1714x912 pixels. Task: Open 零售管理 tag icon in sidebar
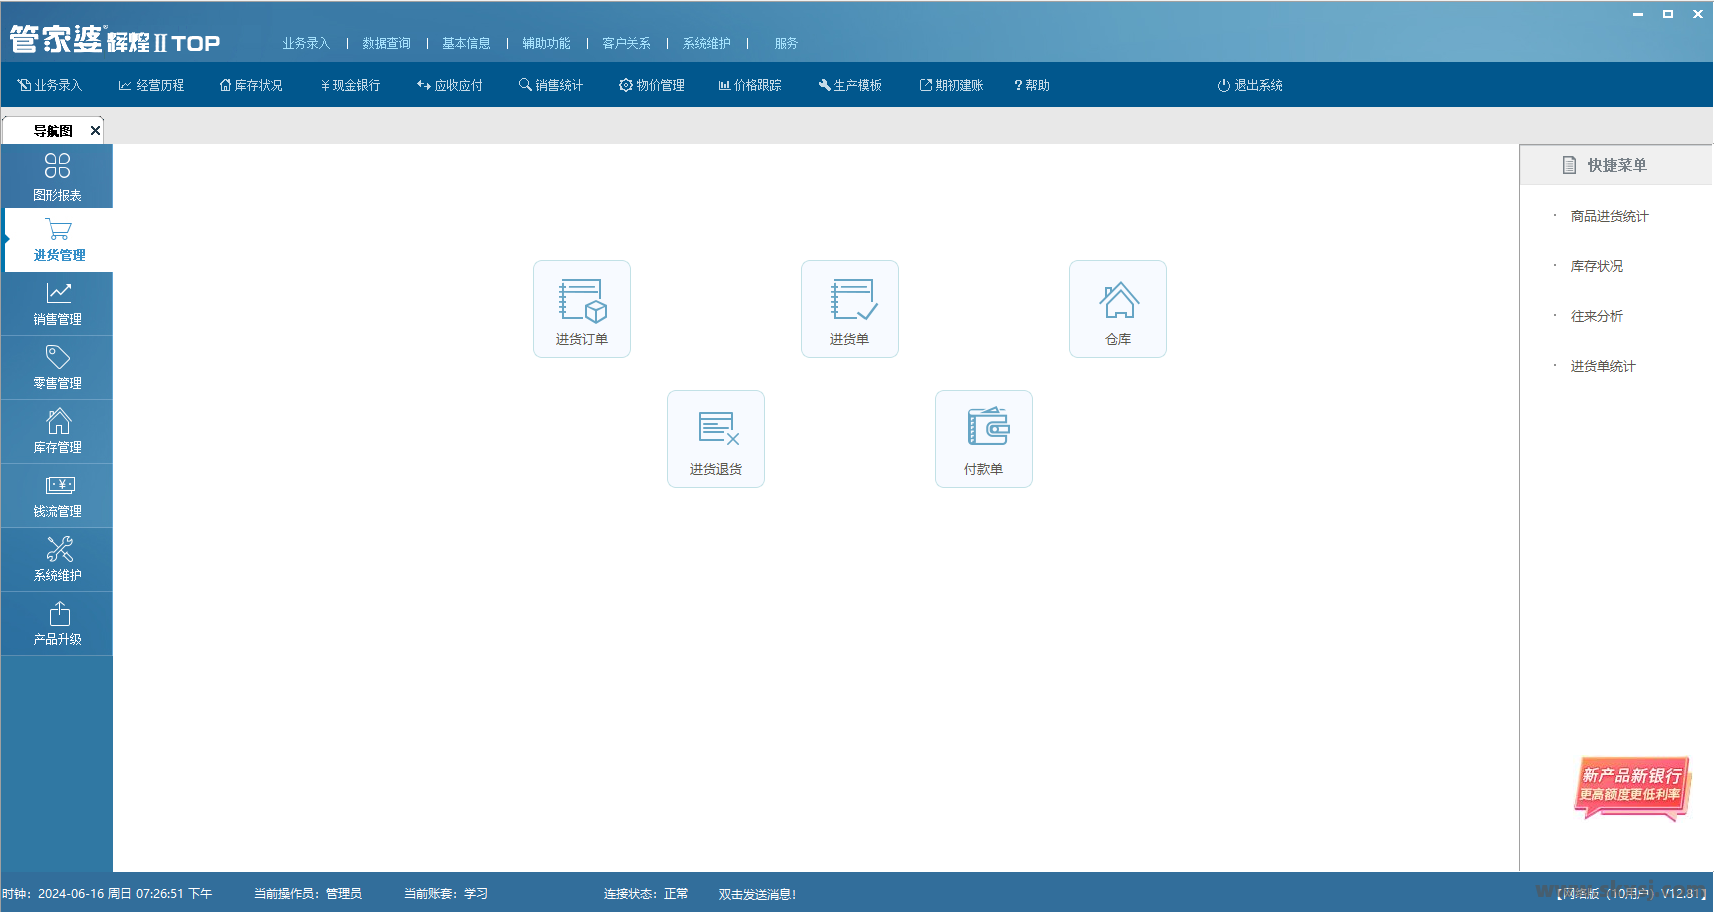coord(57,368)
